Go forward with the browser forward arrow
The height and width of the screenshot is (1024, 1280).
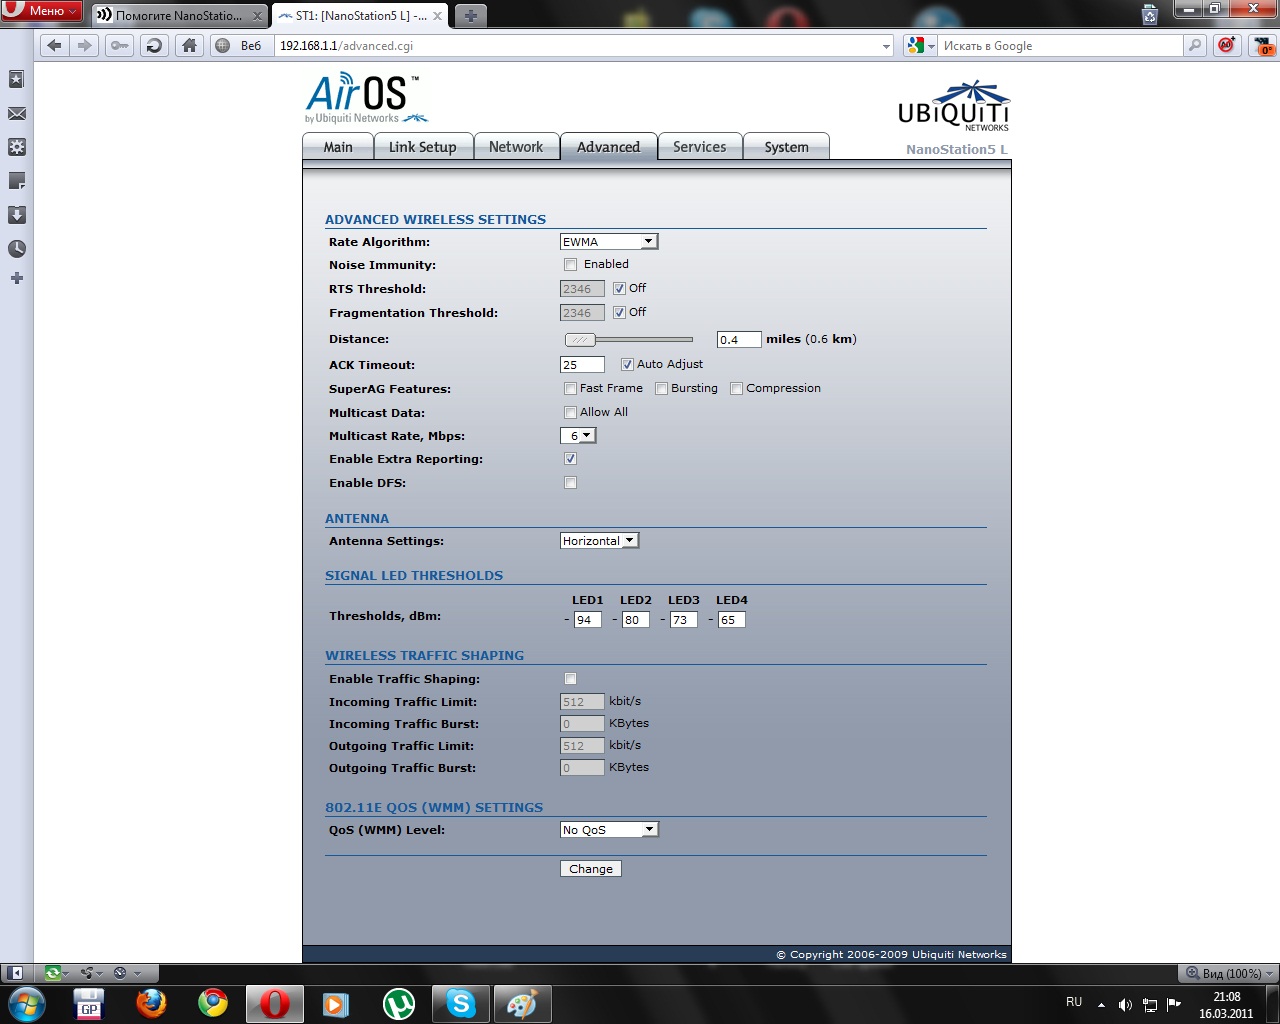coord(85,45)
